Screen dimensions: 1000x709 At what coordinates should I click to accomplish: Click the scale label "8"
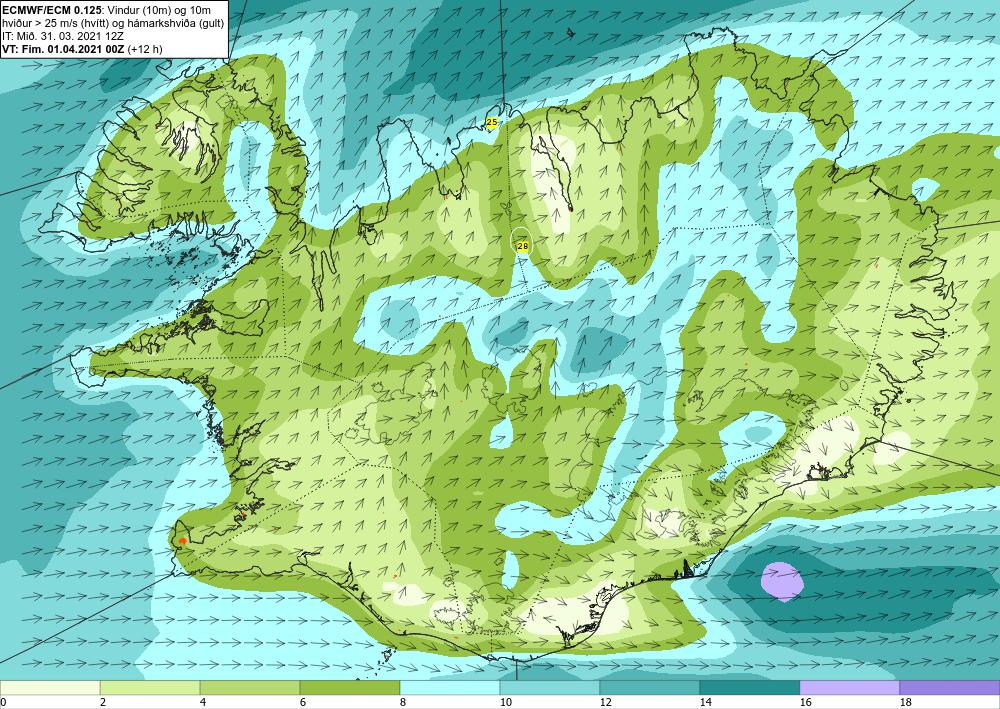pyautogui.click(x=402, y=702)
